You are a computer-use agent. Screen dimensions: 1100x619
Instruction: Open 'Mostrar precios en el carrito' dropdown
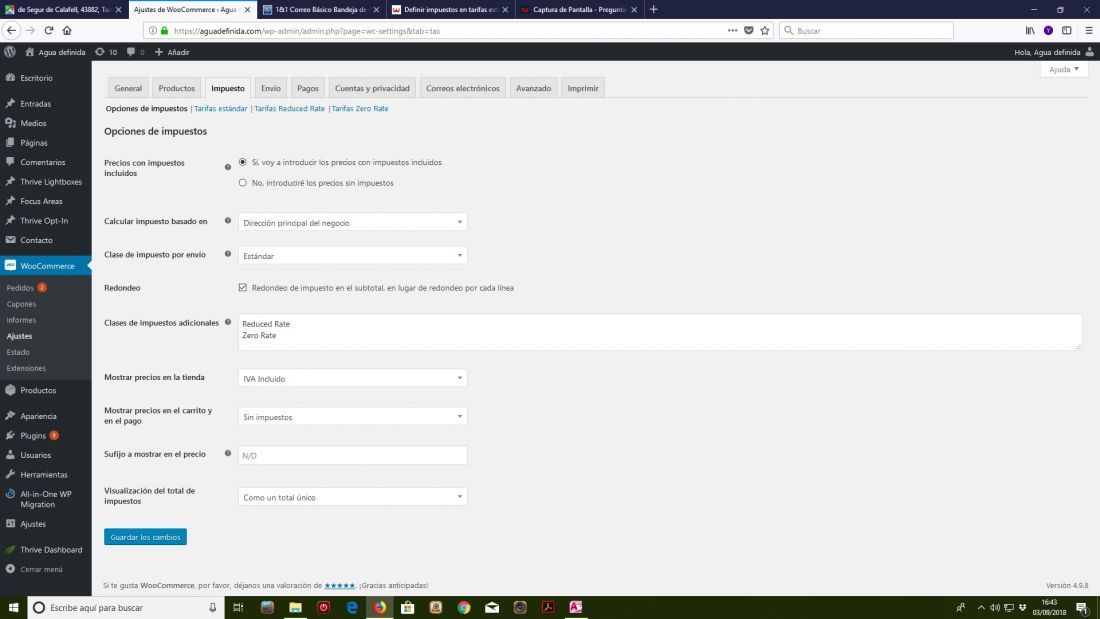pyautogui.click(x=352, y=416)
